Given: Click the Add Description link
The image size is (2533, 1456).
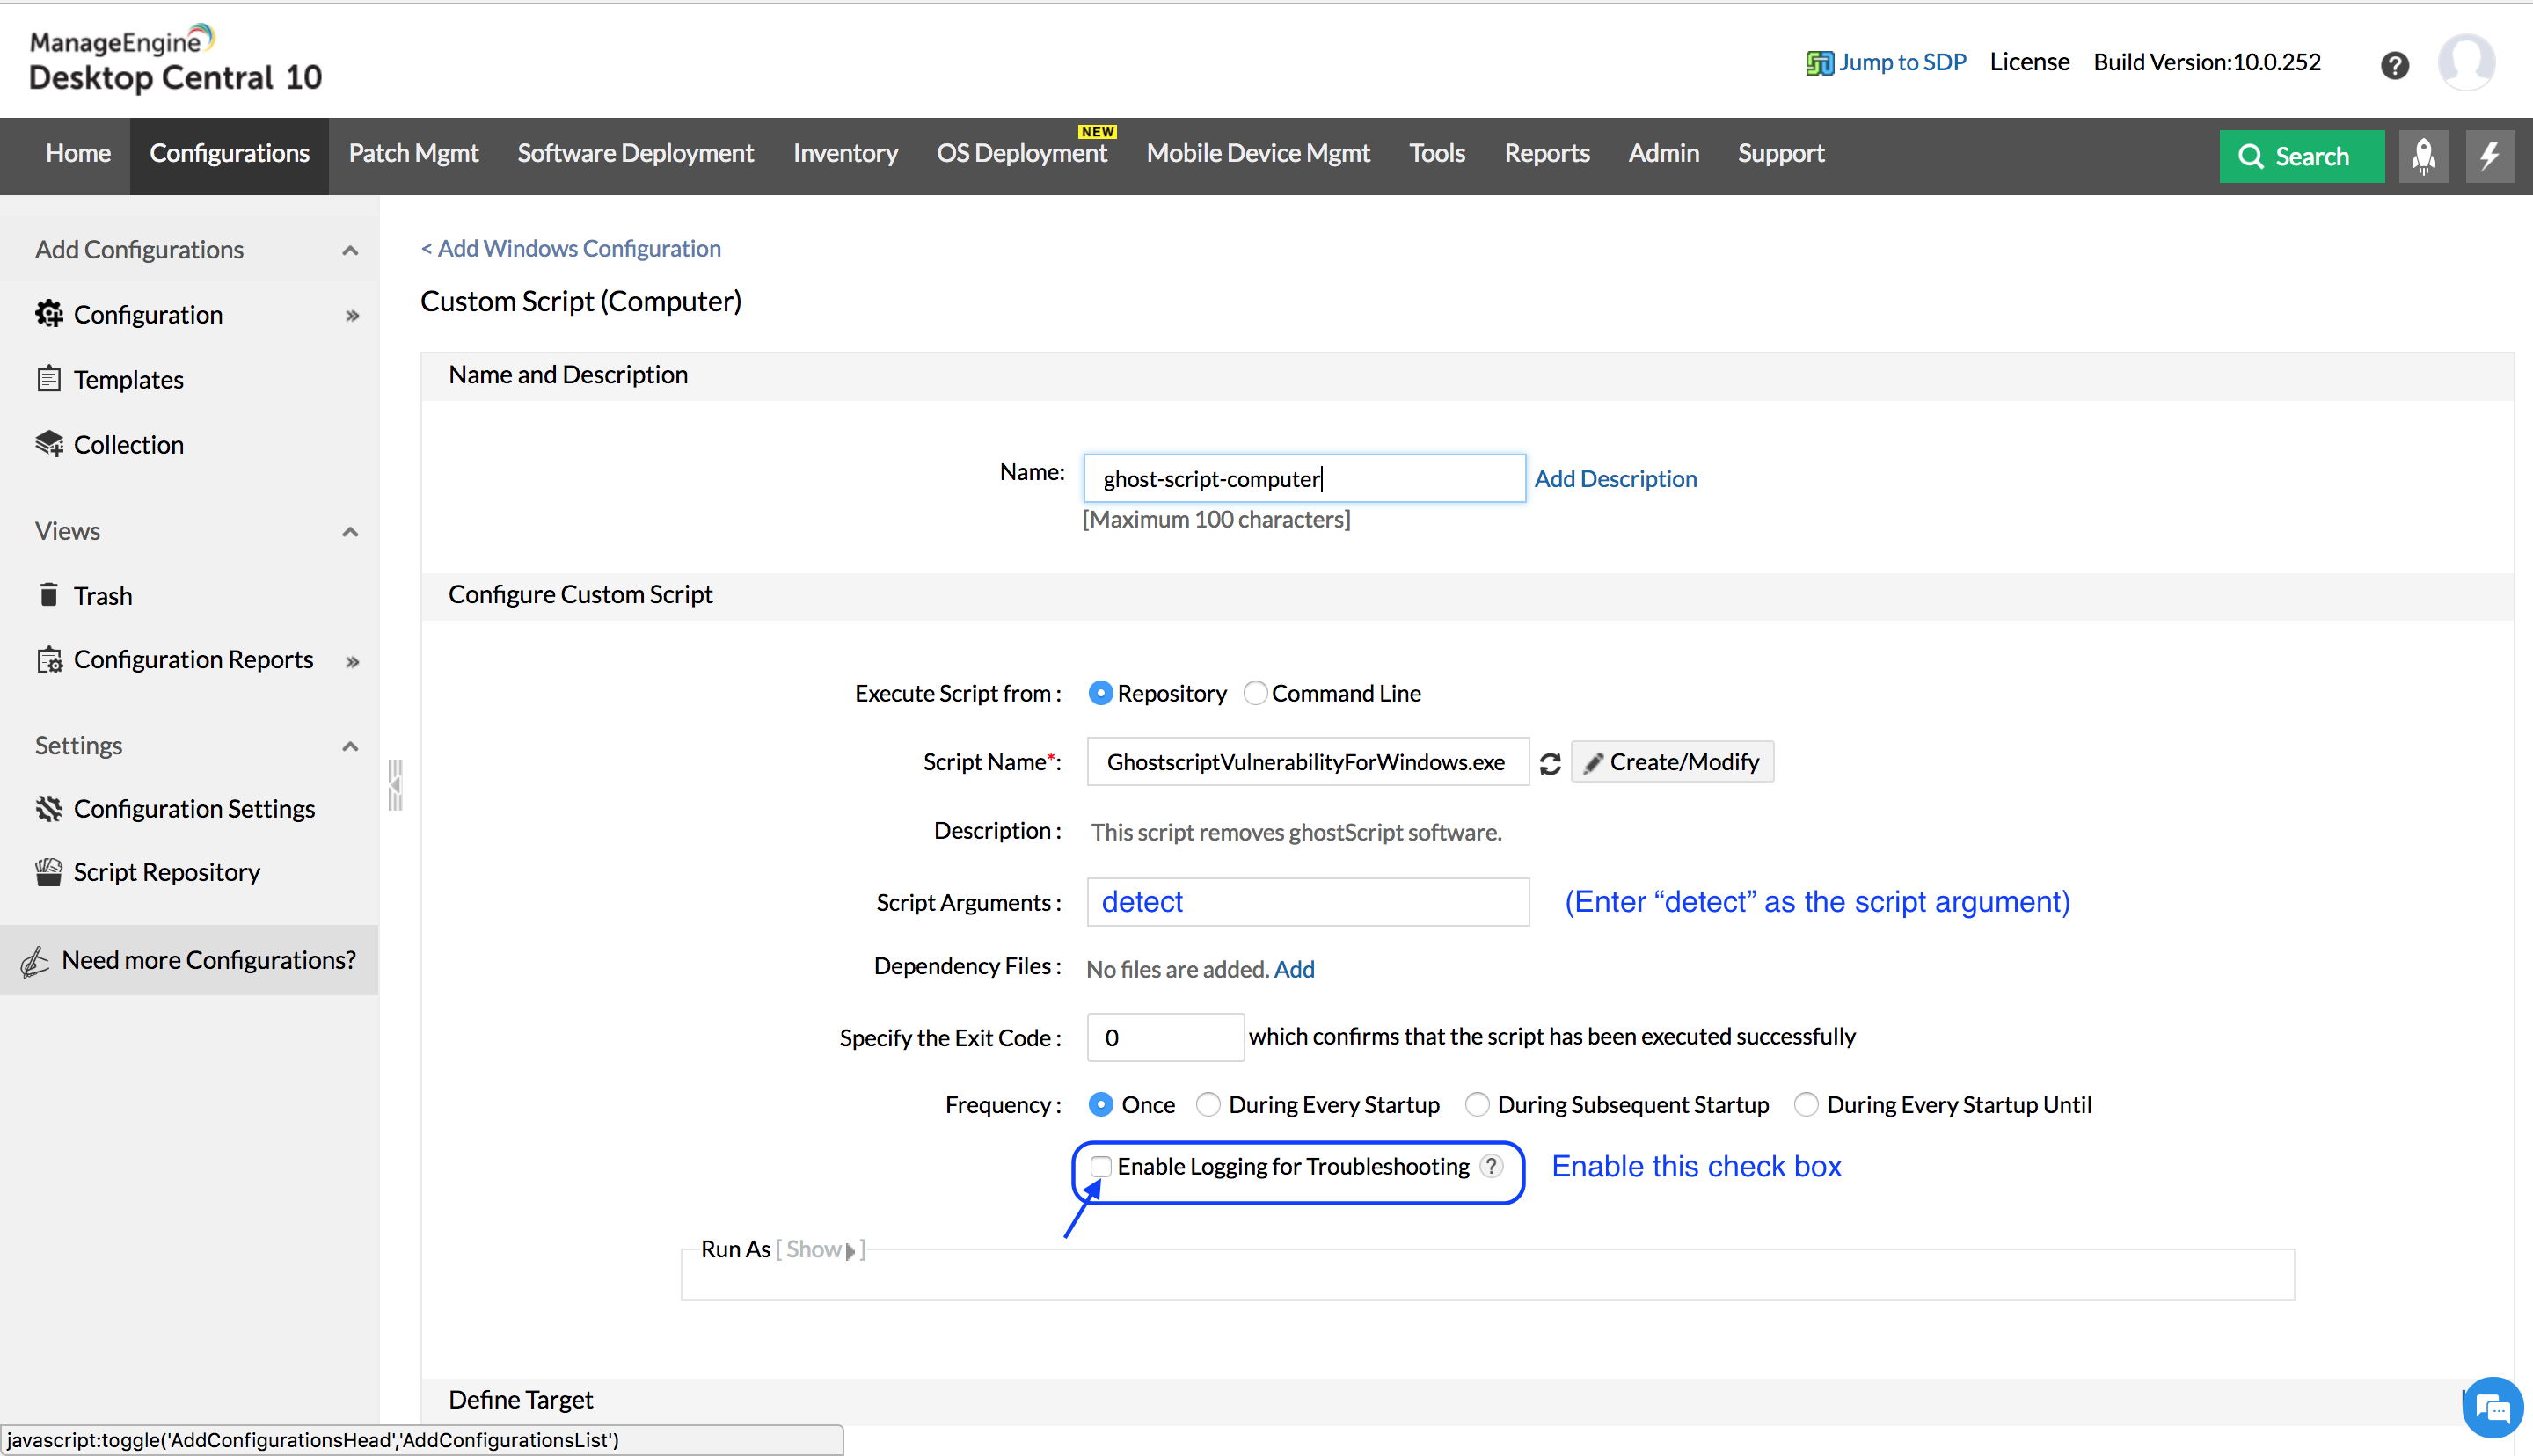Looking at the screenshot, I should (1615, 478).
